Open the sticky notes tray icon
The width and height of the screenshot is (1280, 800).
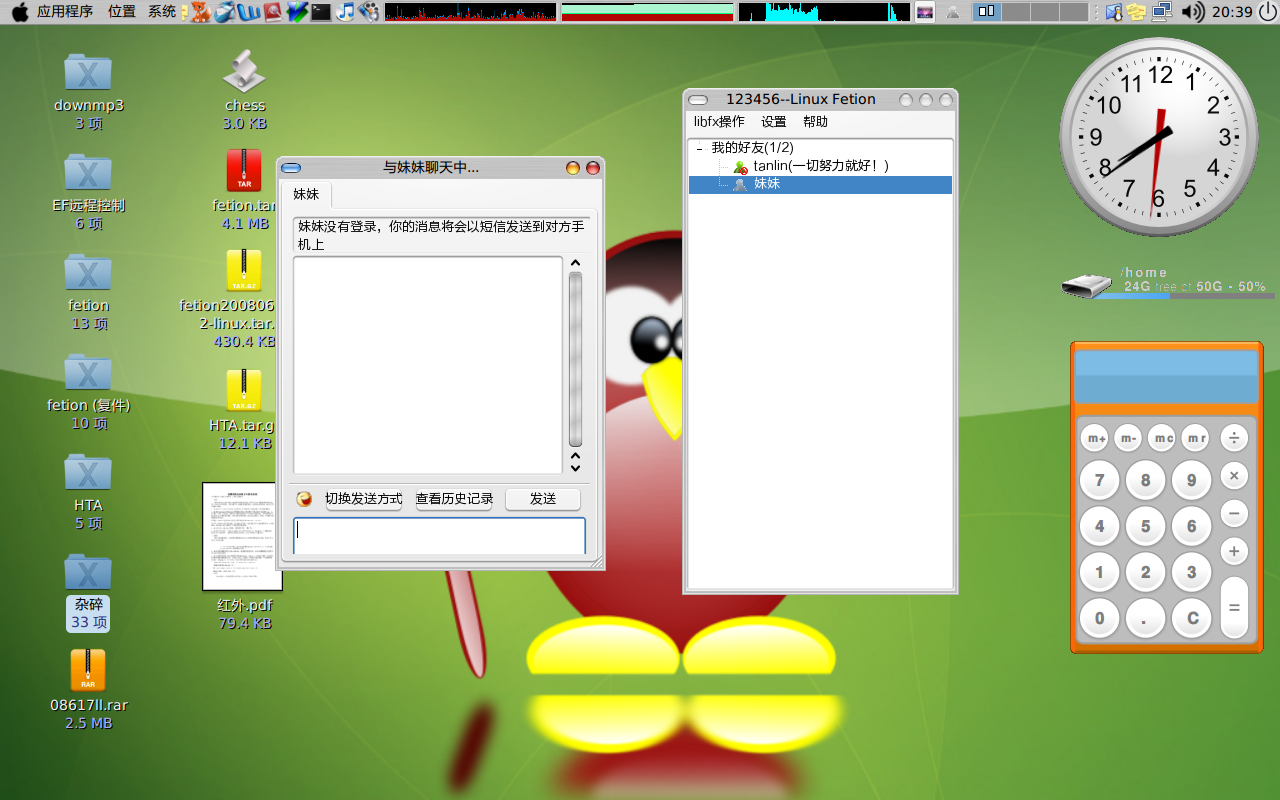(1137, 12)
